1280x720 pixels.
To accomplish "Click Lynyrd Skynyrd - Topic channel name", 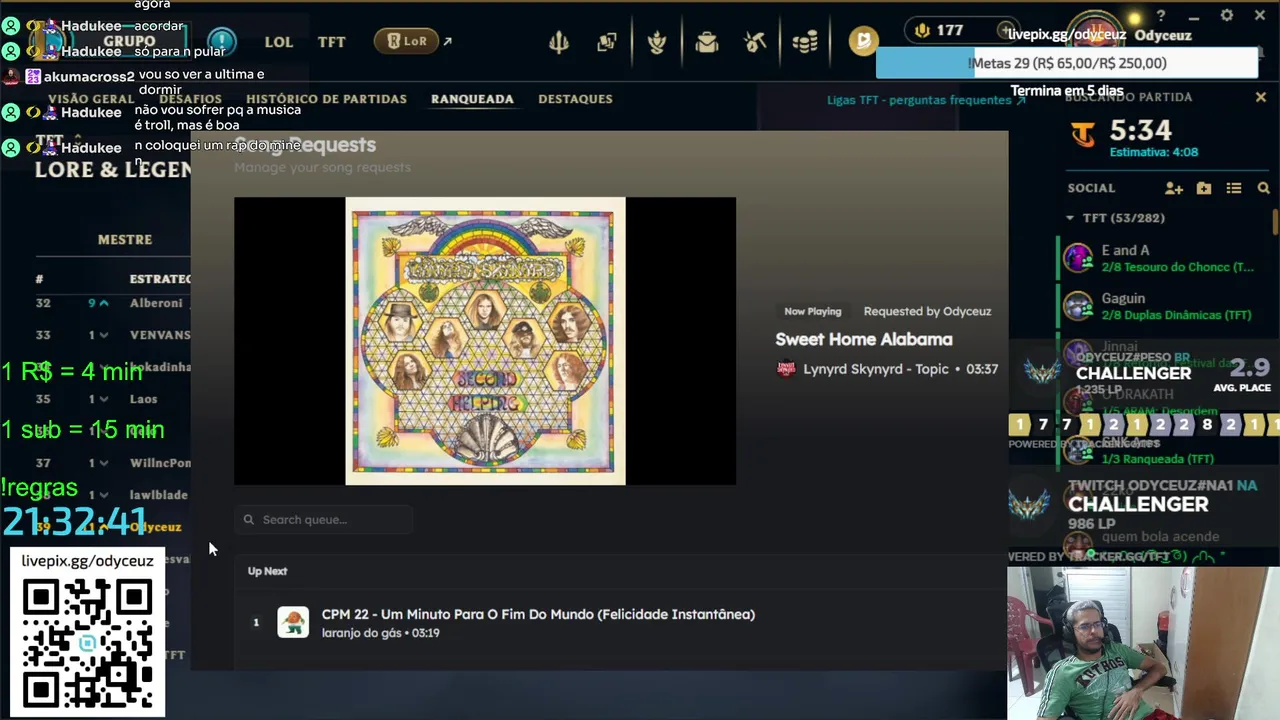I will tap(876, 369).
